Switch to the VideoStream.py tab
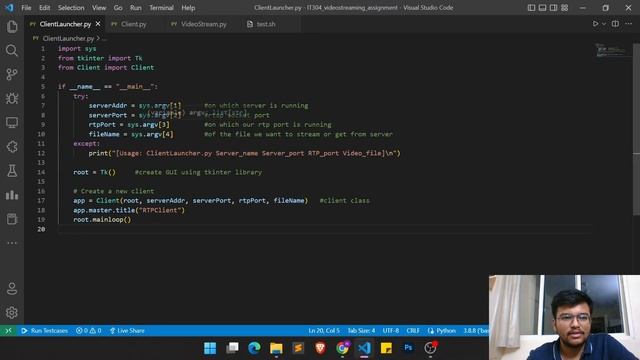 pos(203,24)
